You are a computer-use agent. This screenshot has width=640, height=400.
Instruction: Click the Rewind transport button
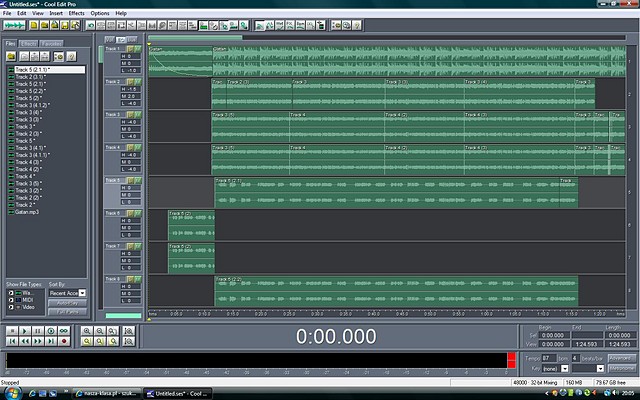[x=24, y=341]
